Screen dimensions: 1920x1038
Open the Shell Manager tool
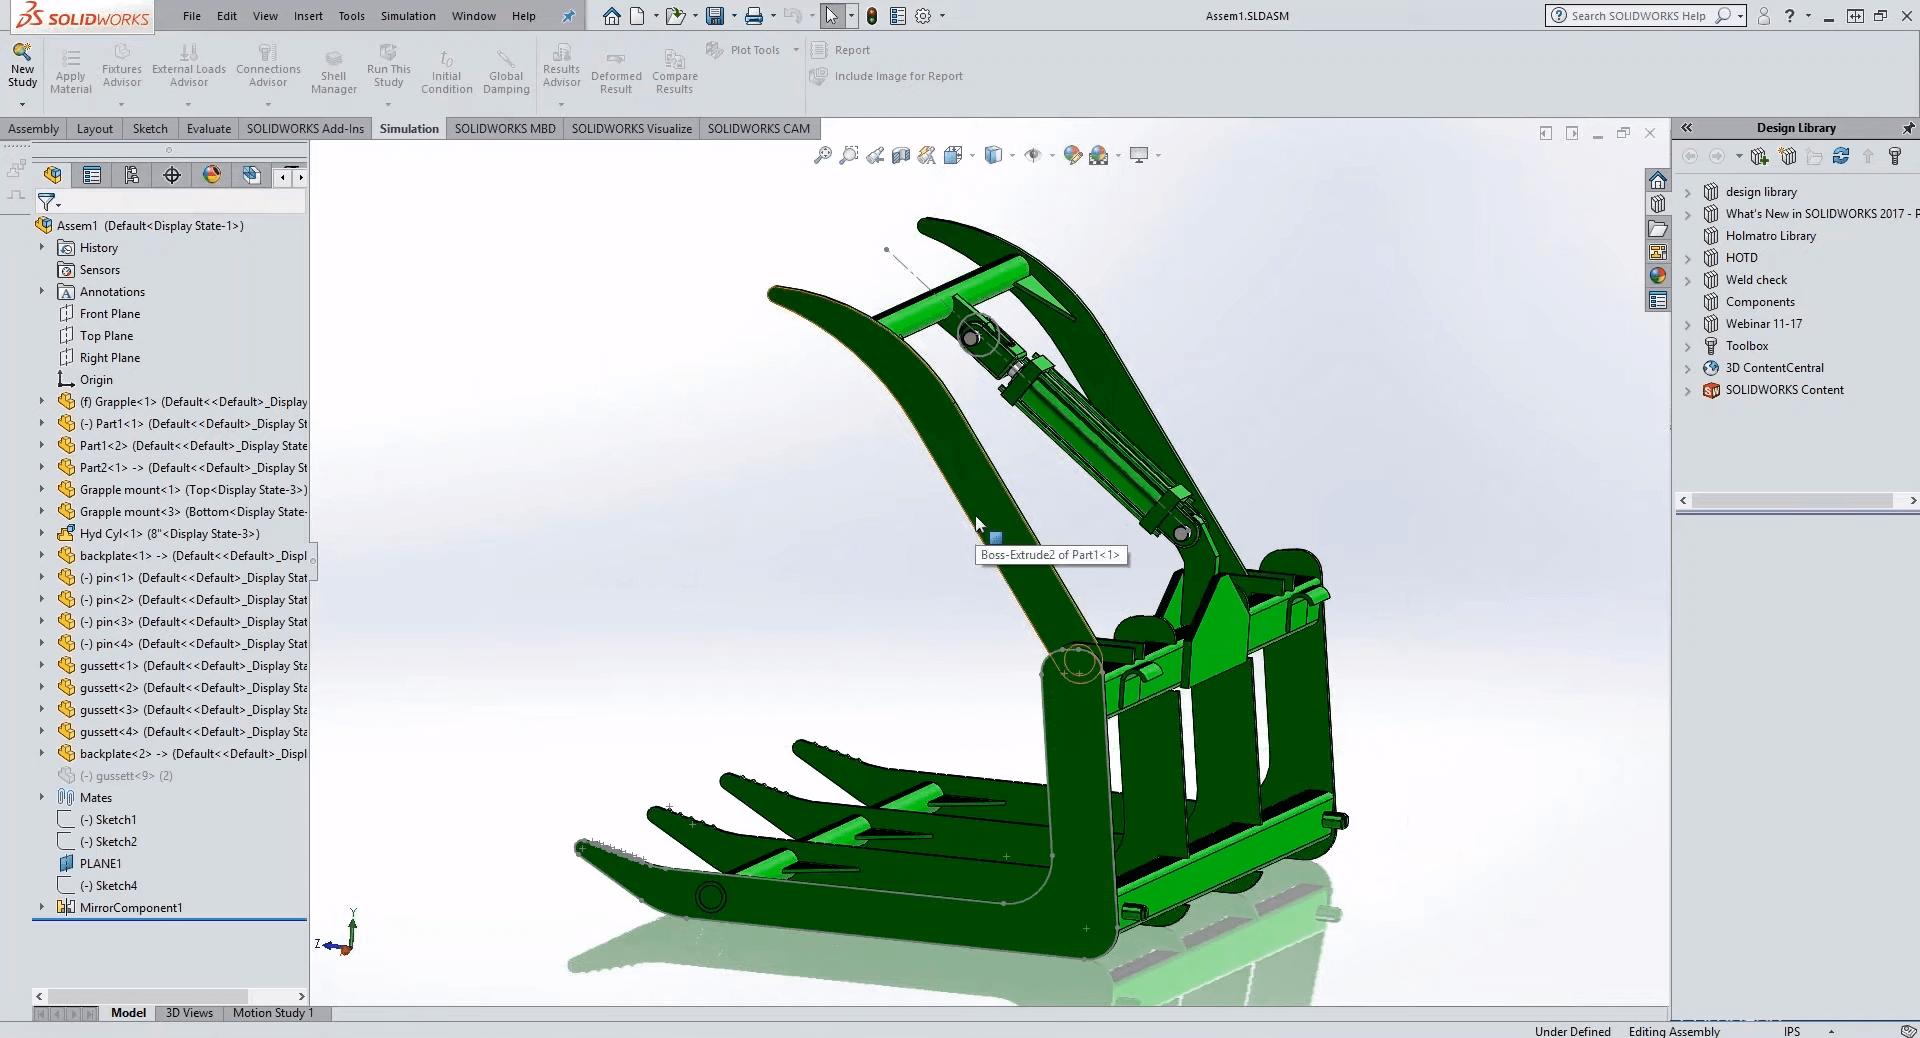333,68
